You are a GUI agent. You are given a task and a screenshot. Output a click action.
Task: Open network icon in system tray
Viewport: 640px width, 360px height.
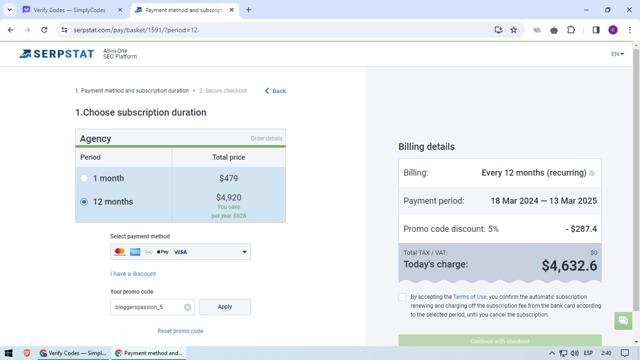563,353
